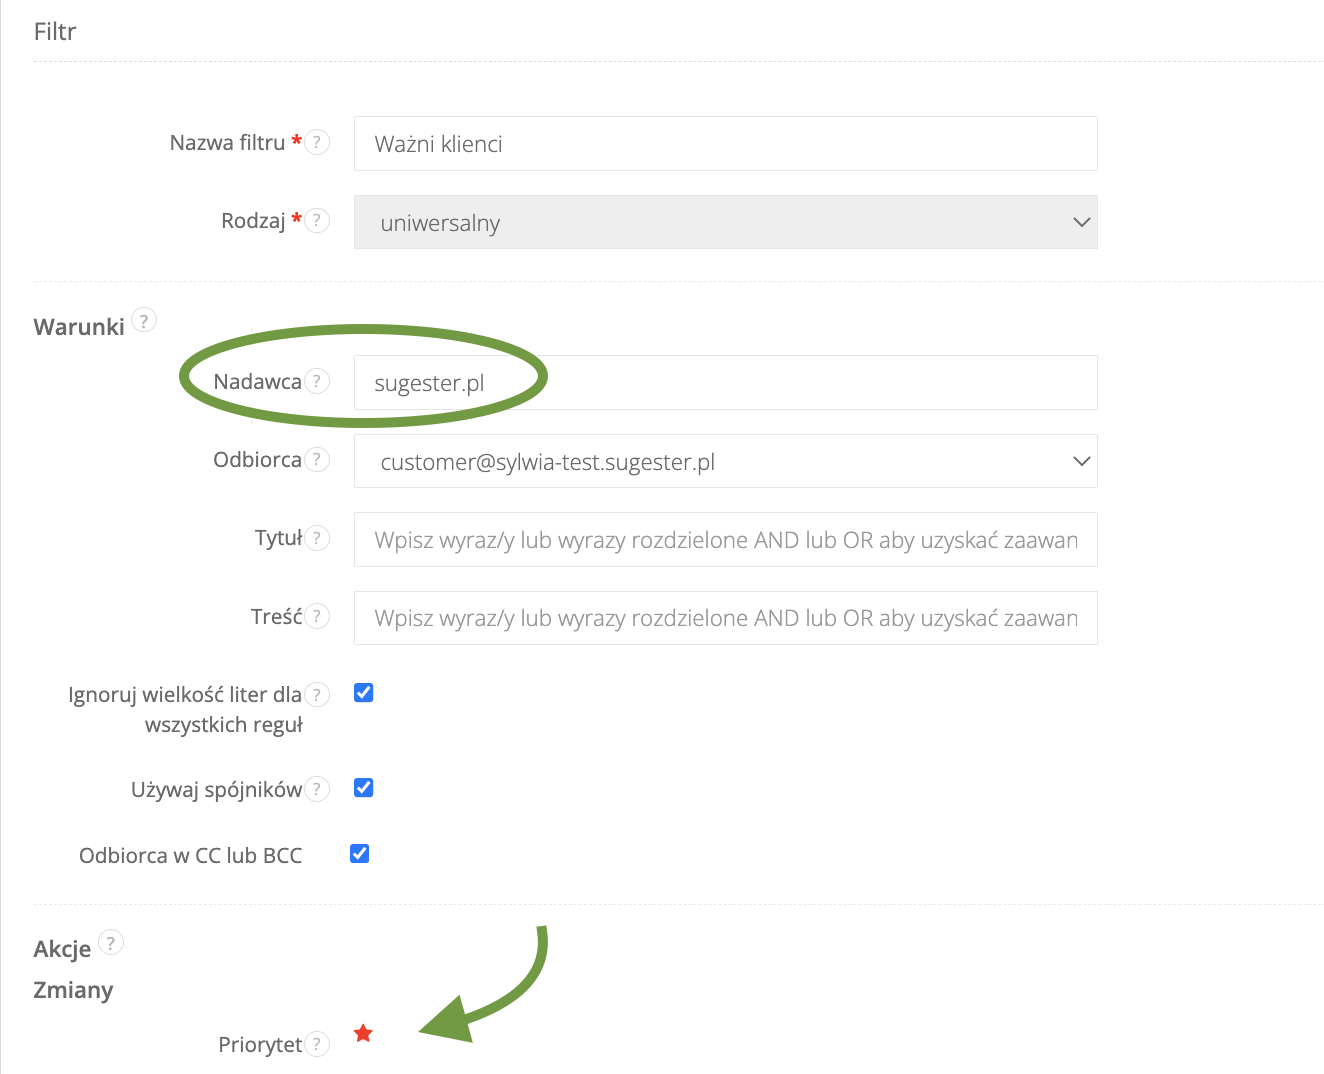Uncheck Używaj spójników checkbox
1324x1074 pixels.
tap(364, 788)
